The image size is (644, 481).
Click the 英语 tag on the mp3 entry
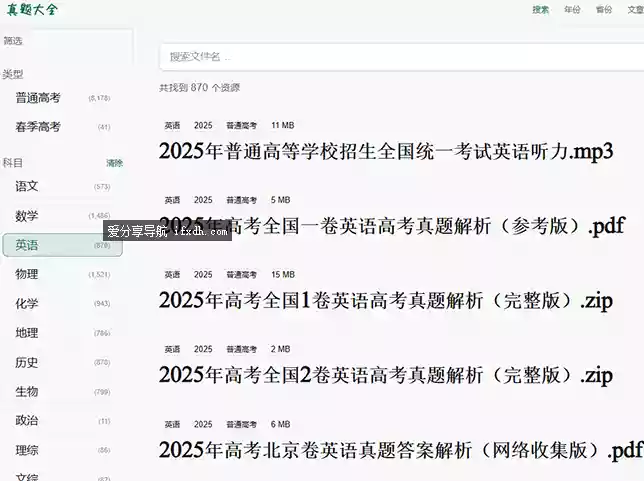[x=172, y=125]
